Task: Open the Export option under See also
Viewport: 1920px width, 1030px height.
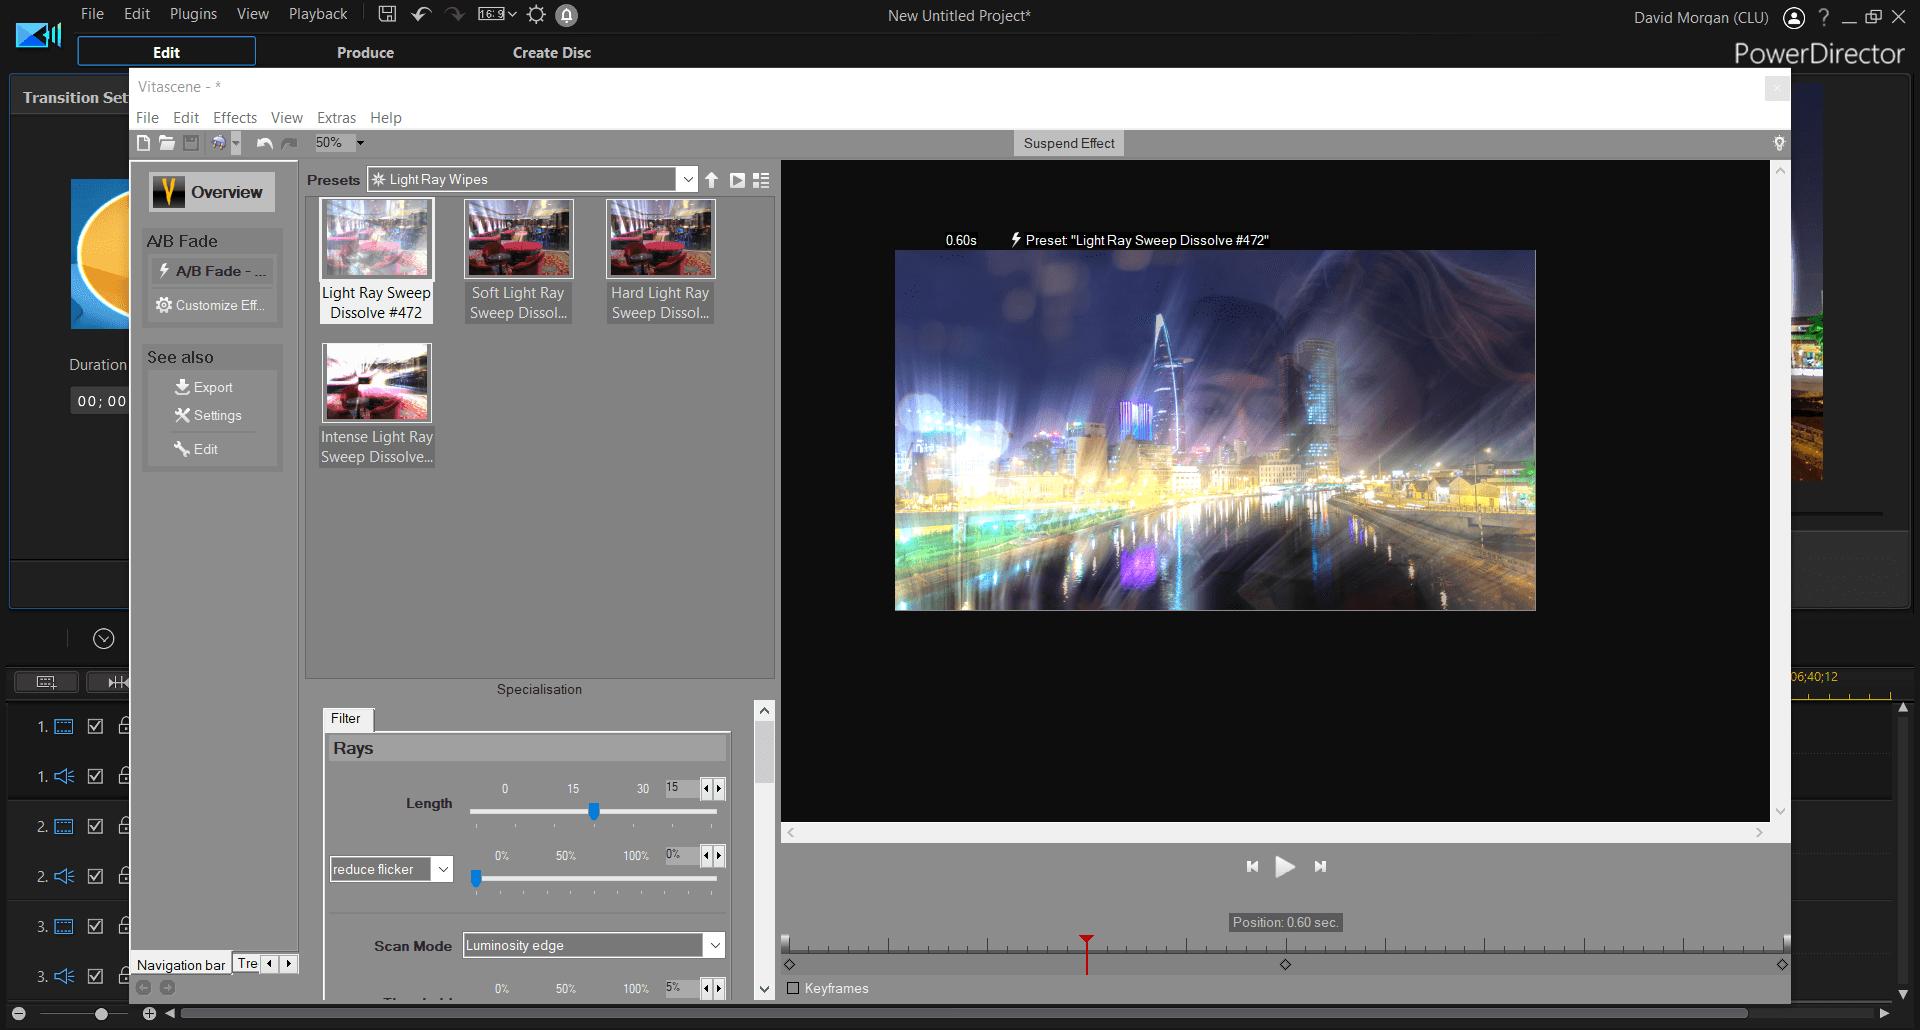Action: click(x=203, y=387)
